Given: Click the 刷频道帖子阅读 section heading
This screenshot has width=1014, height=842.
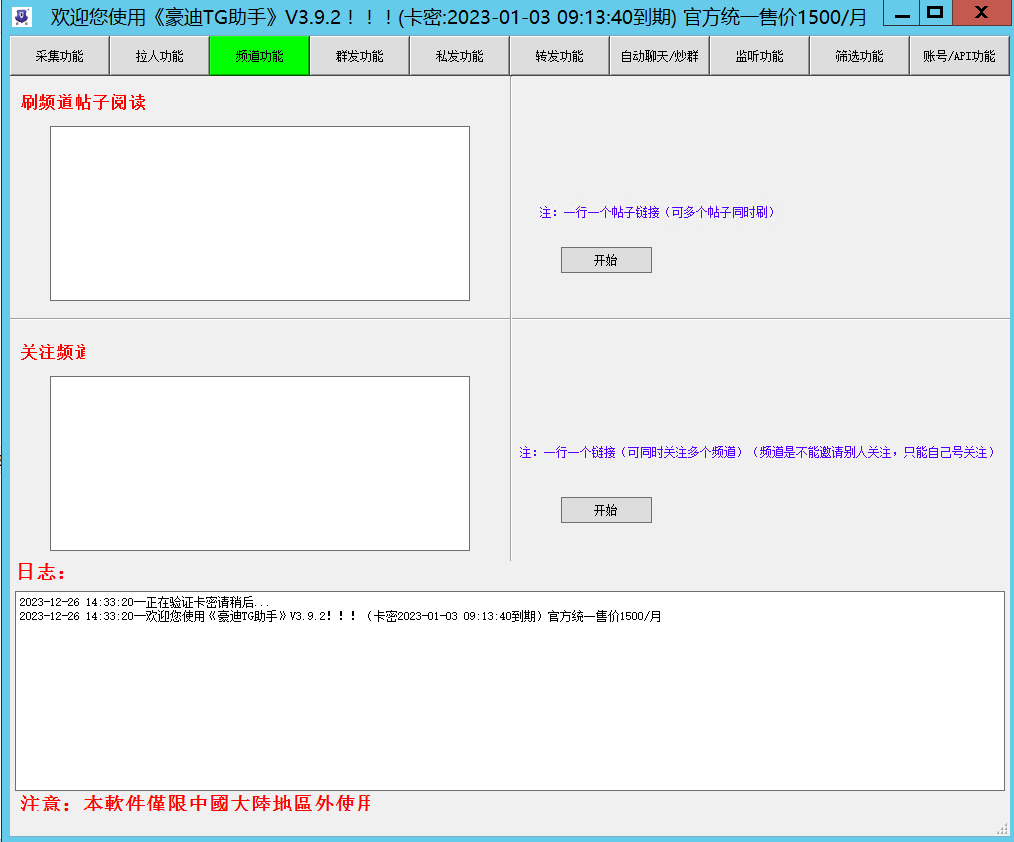Looking at the screenshot, I should coord(83,102).
